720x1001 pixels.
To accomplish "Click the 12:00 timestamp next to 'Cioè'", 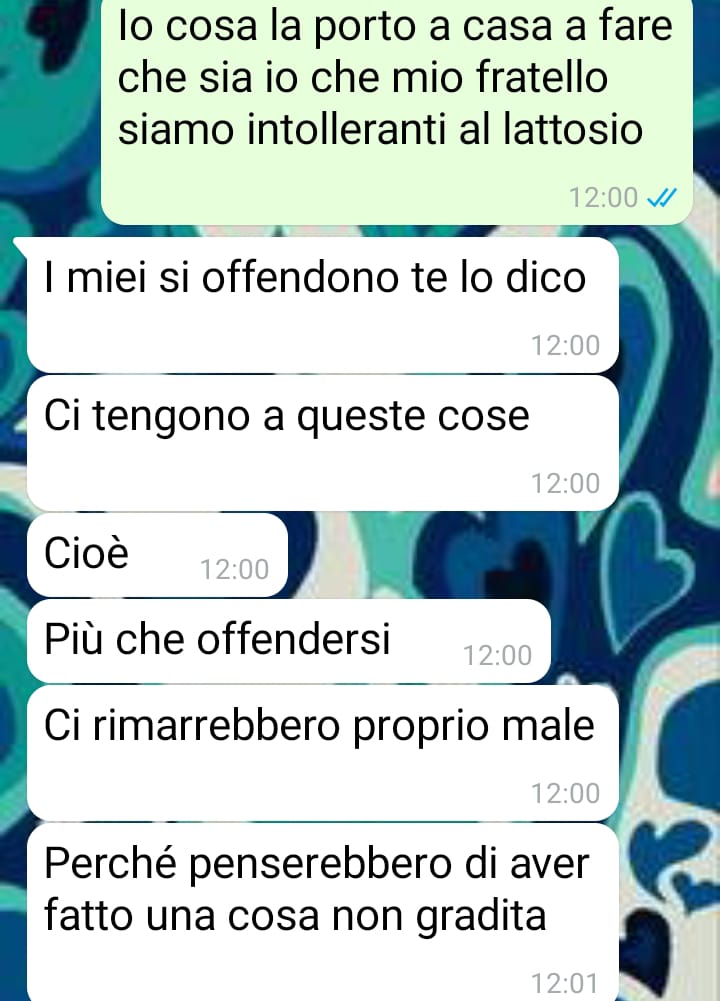I will (235, 569).
